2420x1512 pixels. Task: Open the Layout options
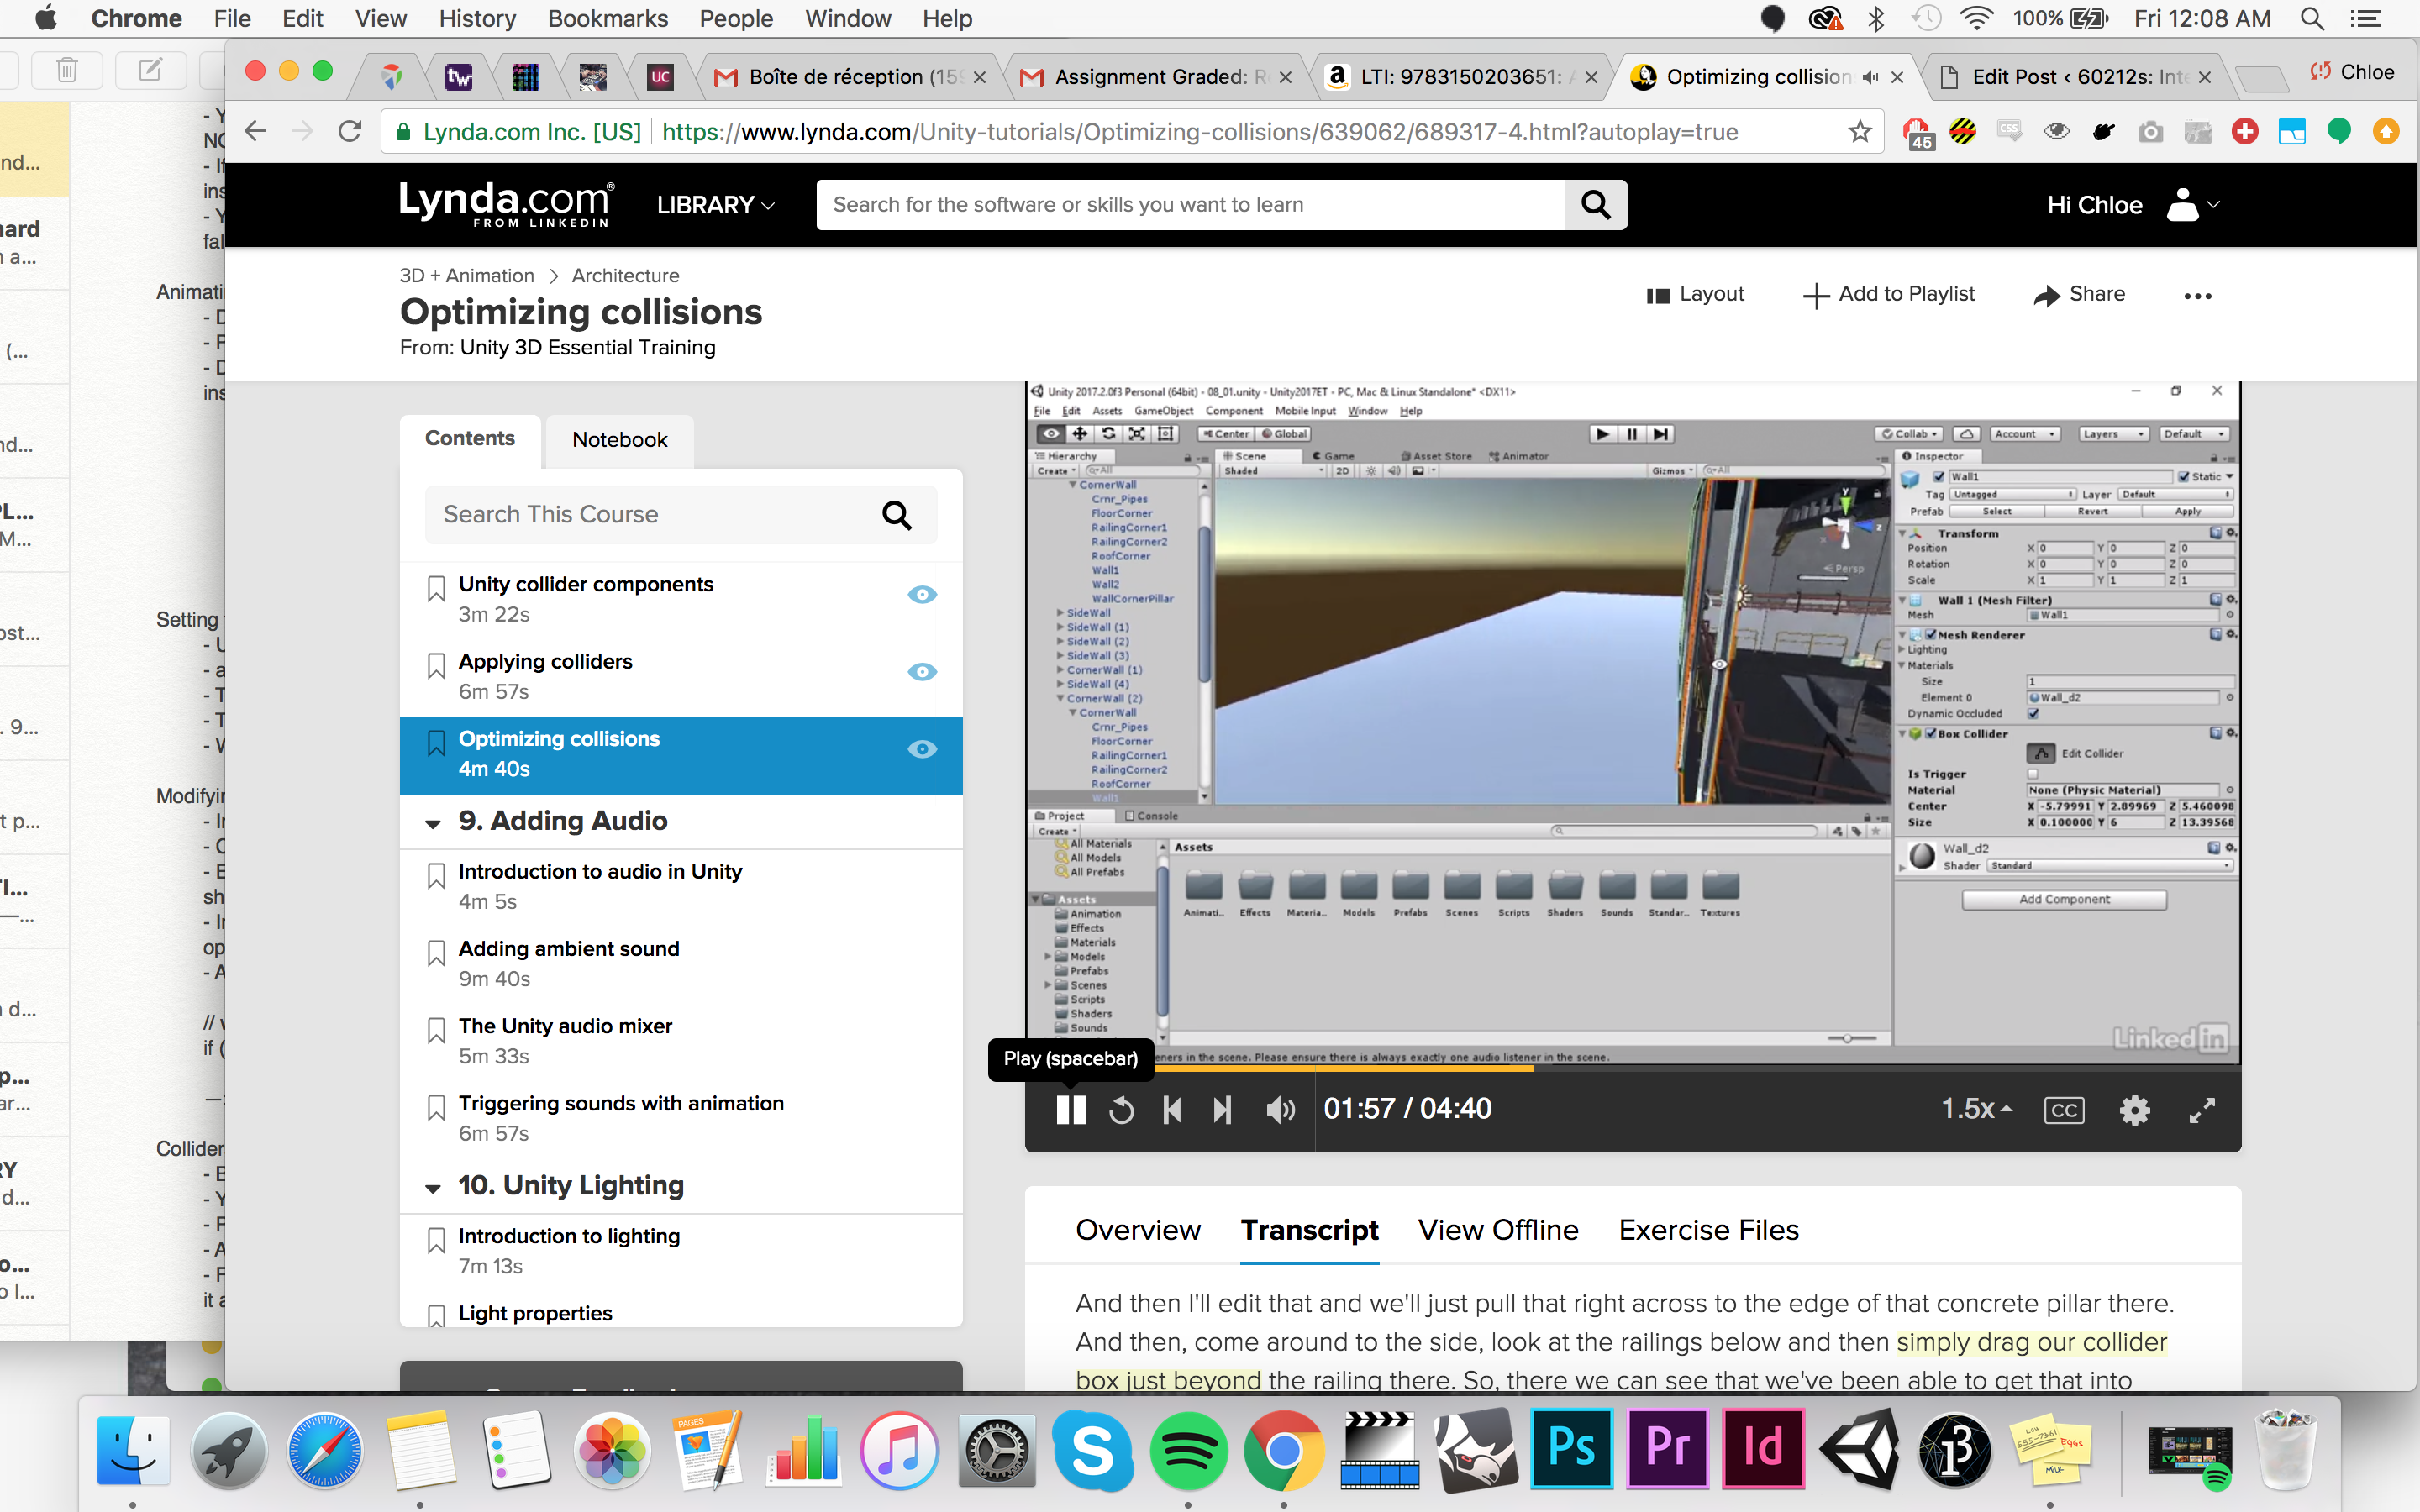1695,294
